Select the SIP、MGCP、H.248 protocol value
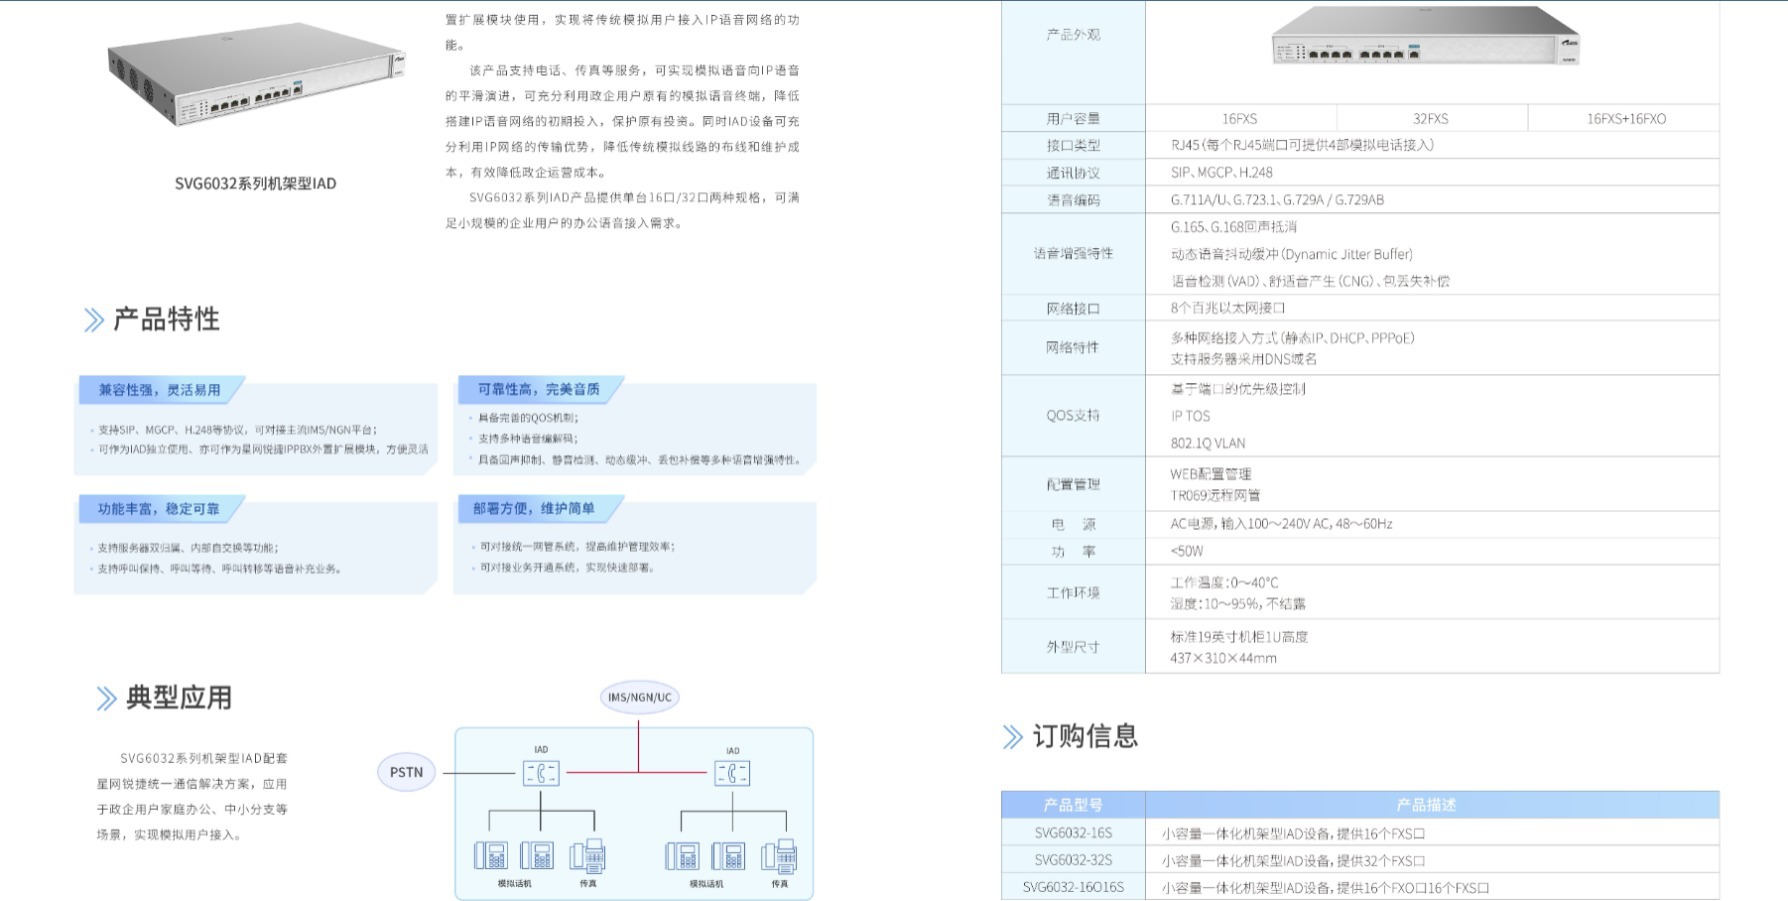1788x901 pixels. (x=1222, y=172)
